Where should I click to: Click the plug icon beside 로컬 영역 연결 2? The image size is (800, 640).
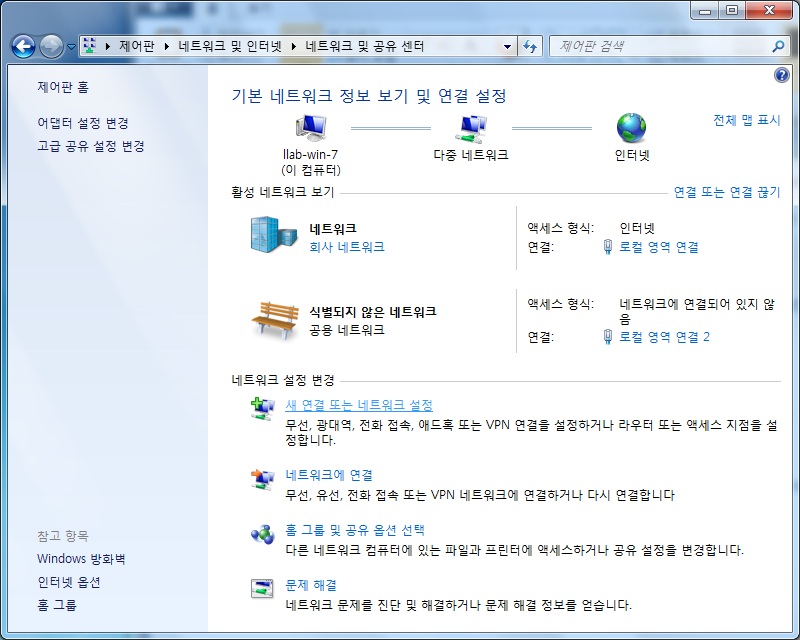(608, 337)
